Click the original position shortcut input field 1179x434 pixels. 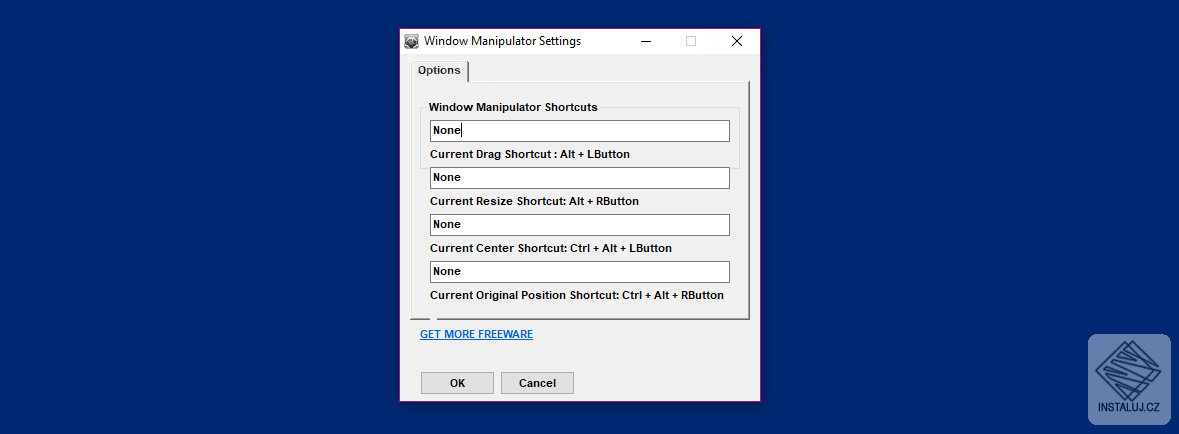580,272
